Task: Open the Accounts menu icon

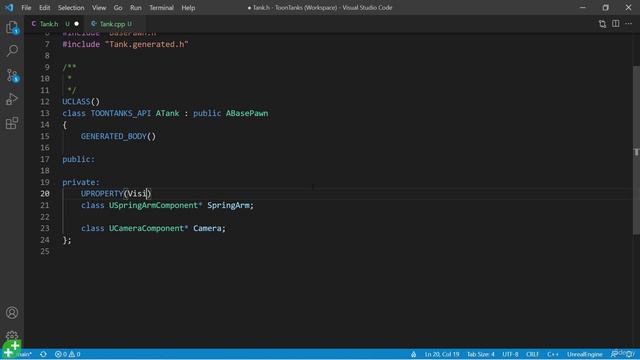Action: click(12, 313)
